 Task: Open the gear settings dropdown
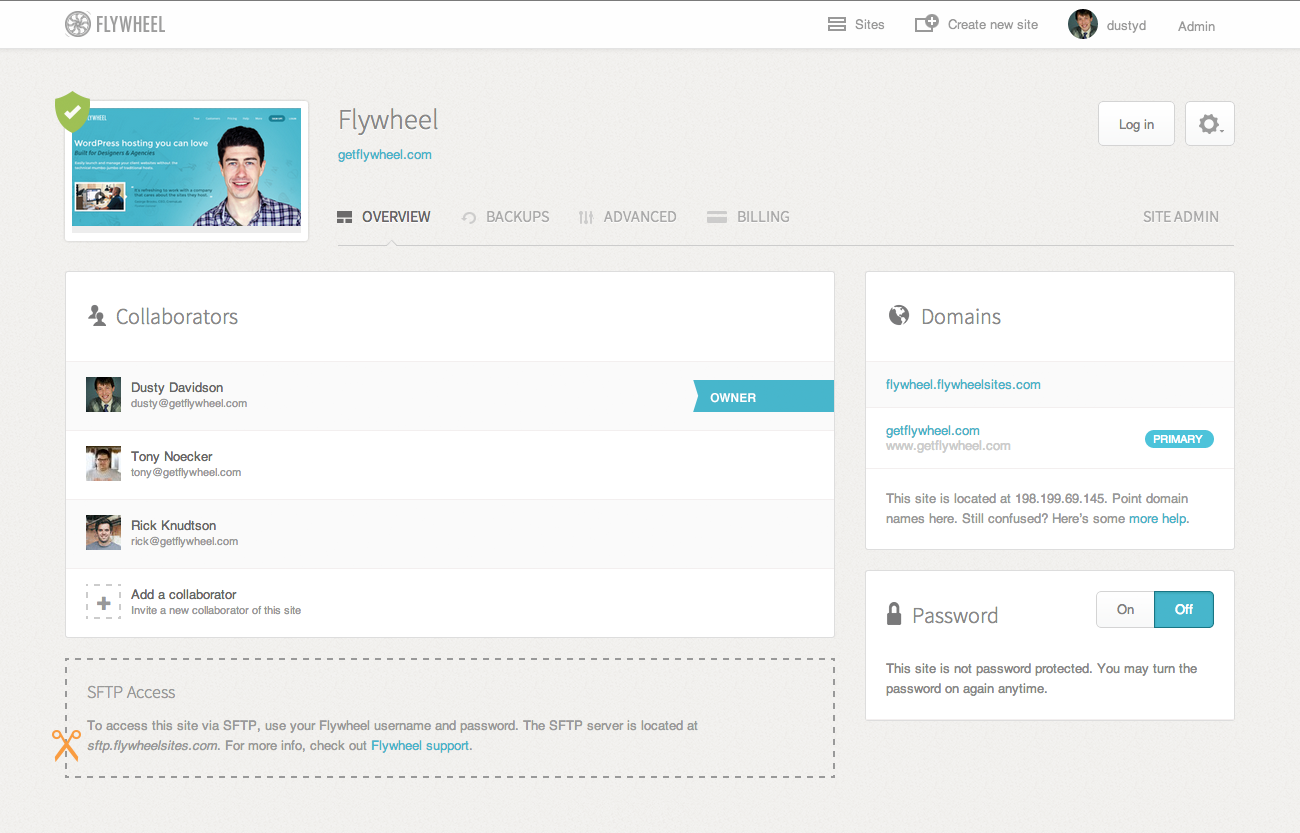coord(1210,124)
